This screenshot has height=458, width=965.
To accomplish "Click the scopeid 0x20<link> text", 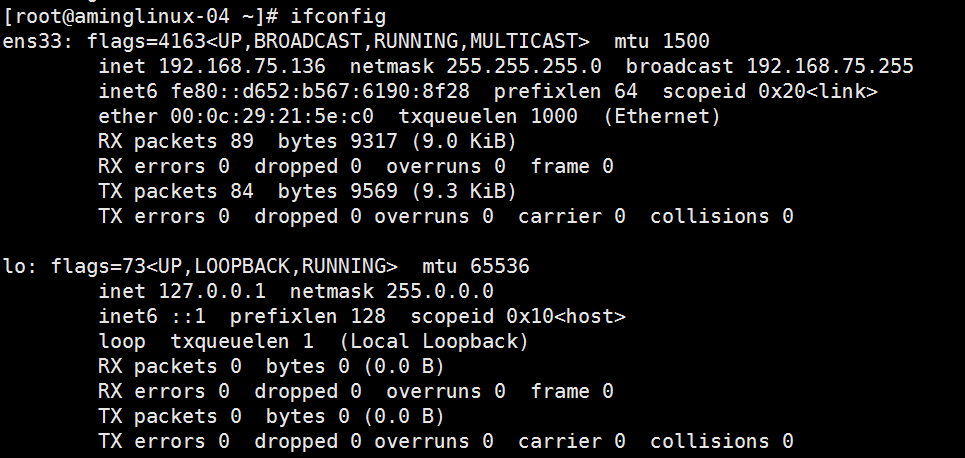I will pyautogui.click(x=770, y=92).
